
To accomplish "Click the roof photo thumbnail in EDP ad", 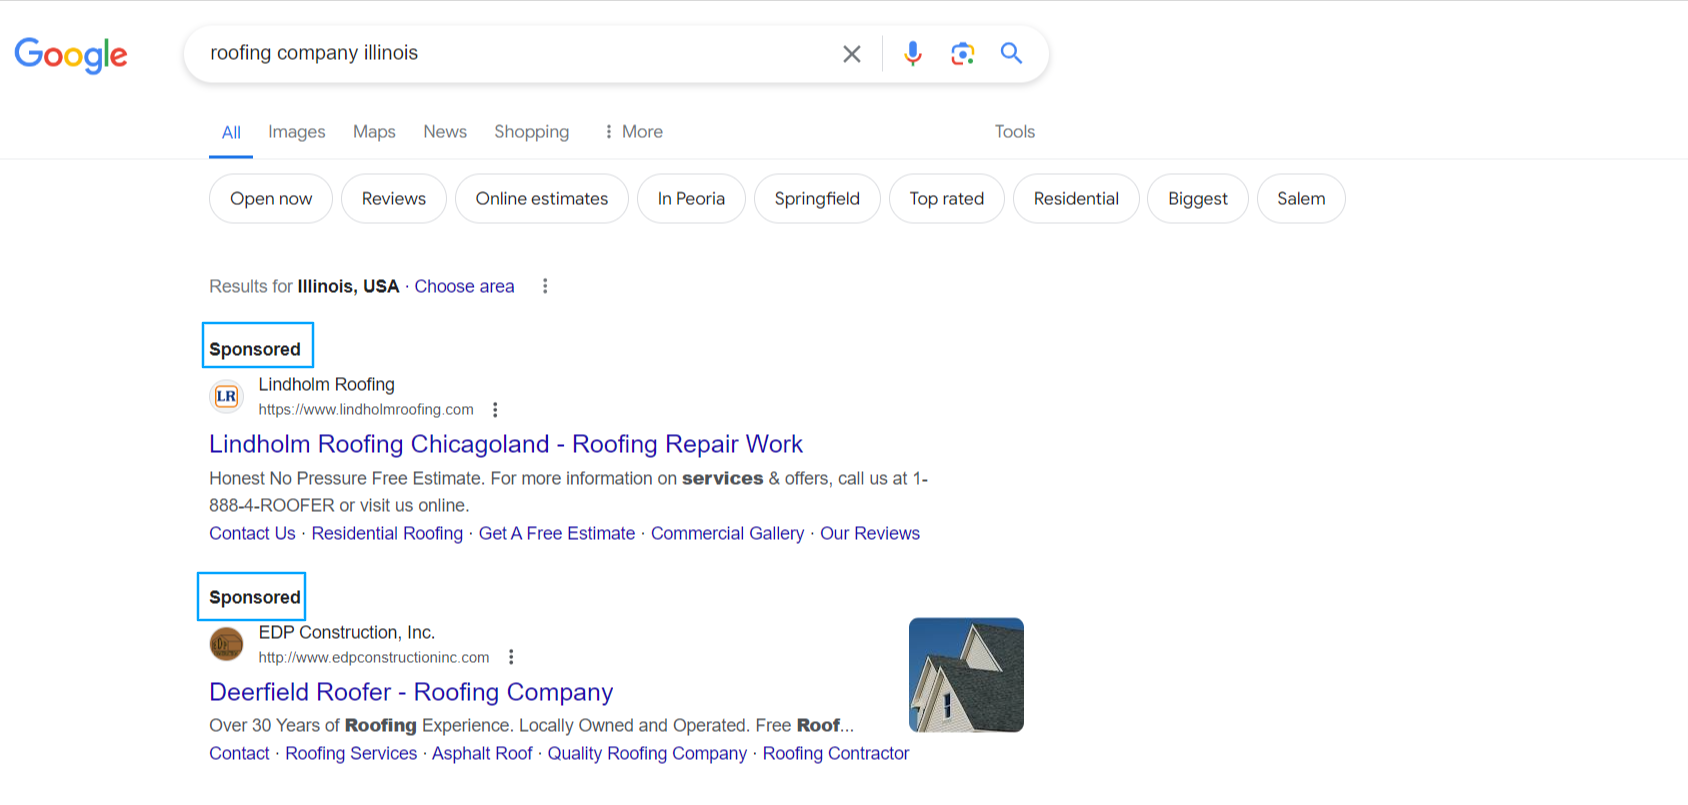I will tap(966, 675).
